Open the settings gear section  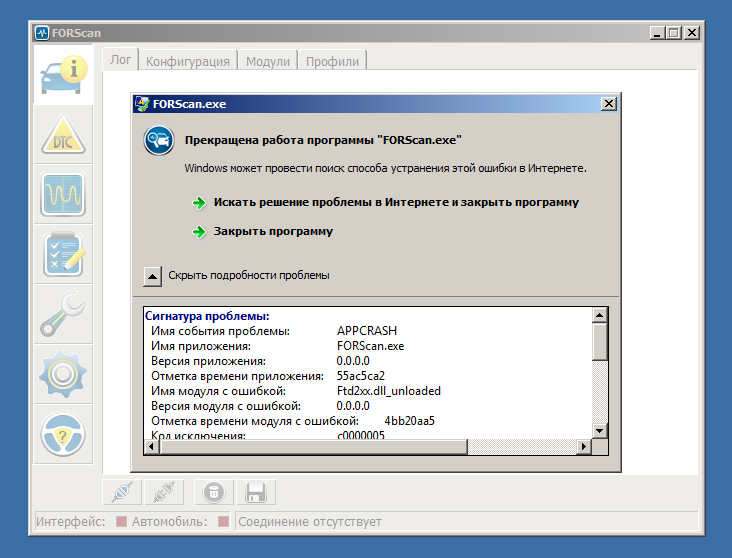(x=63, y=374)
